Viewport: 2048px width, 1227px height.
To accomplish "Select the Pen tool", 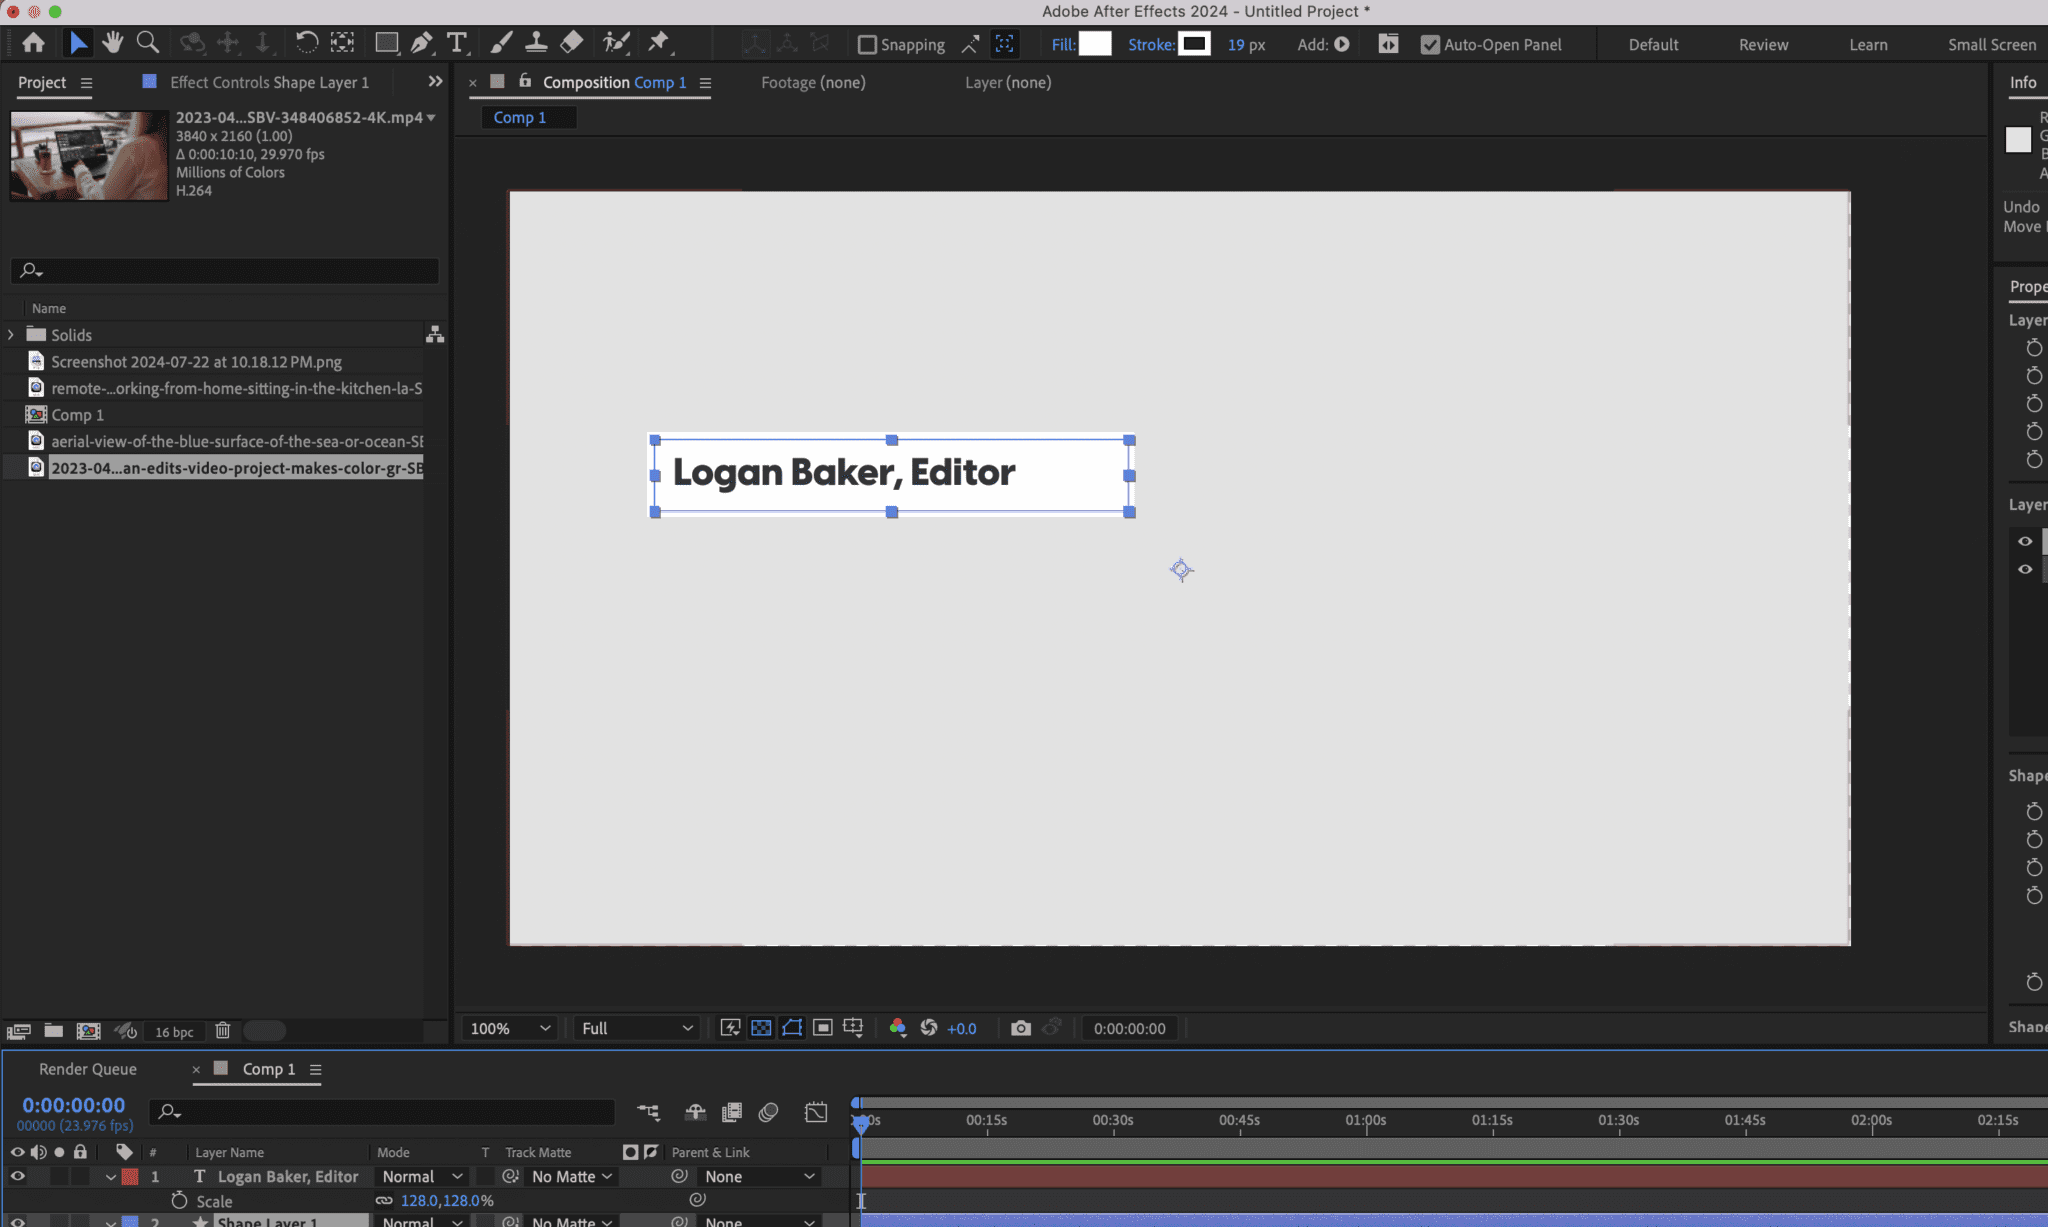I will (420, 43).
